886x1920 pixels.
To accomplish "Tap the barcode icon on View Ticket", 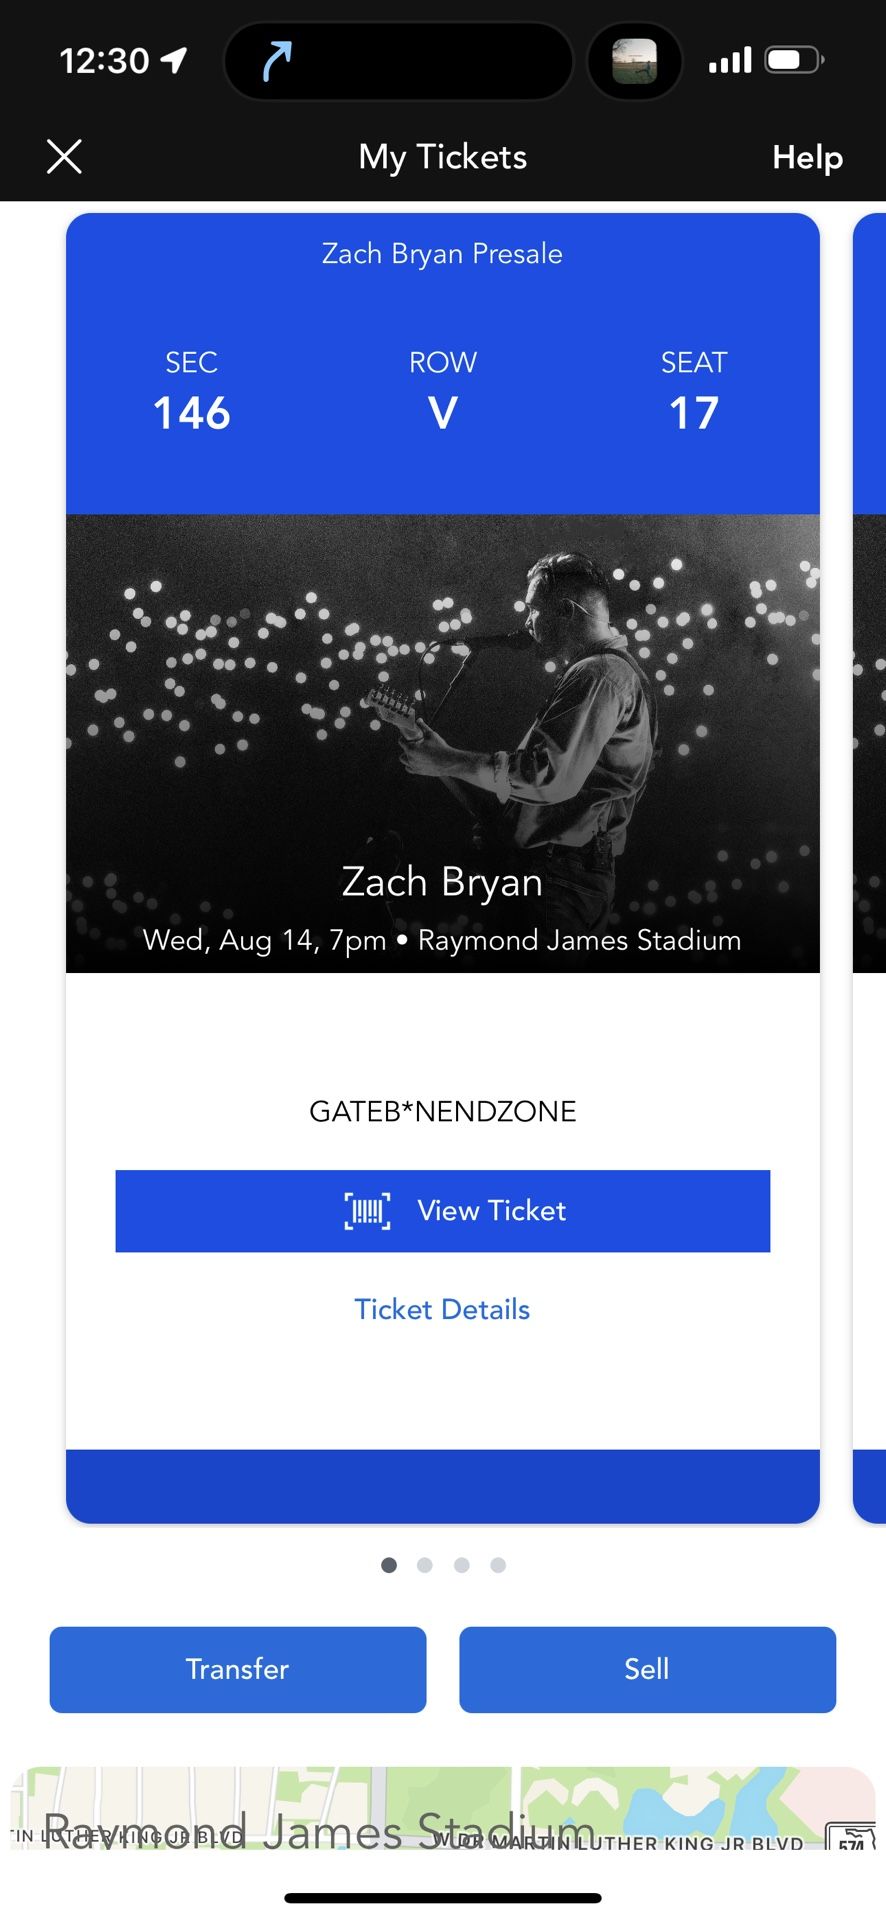I will click(x=367, y=1211).
